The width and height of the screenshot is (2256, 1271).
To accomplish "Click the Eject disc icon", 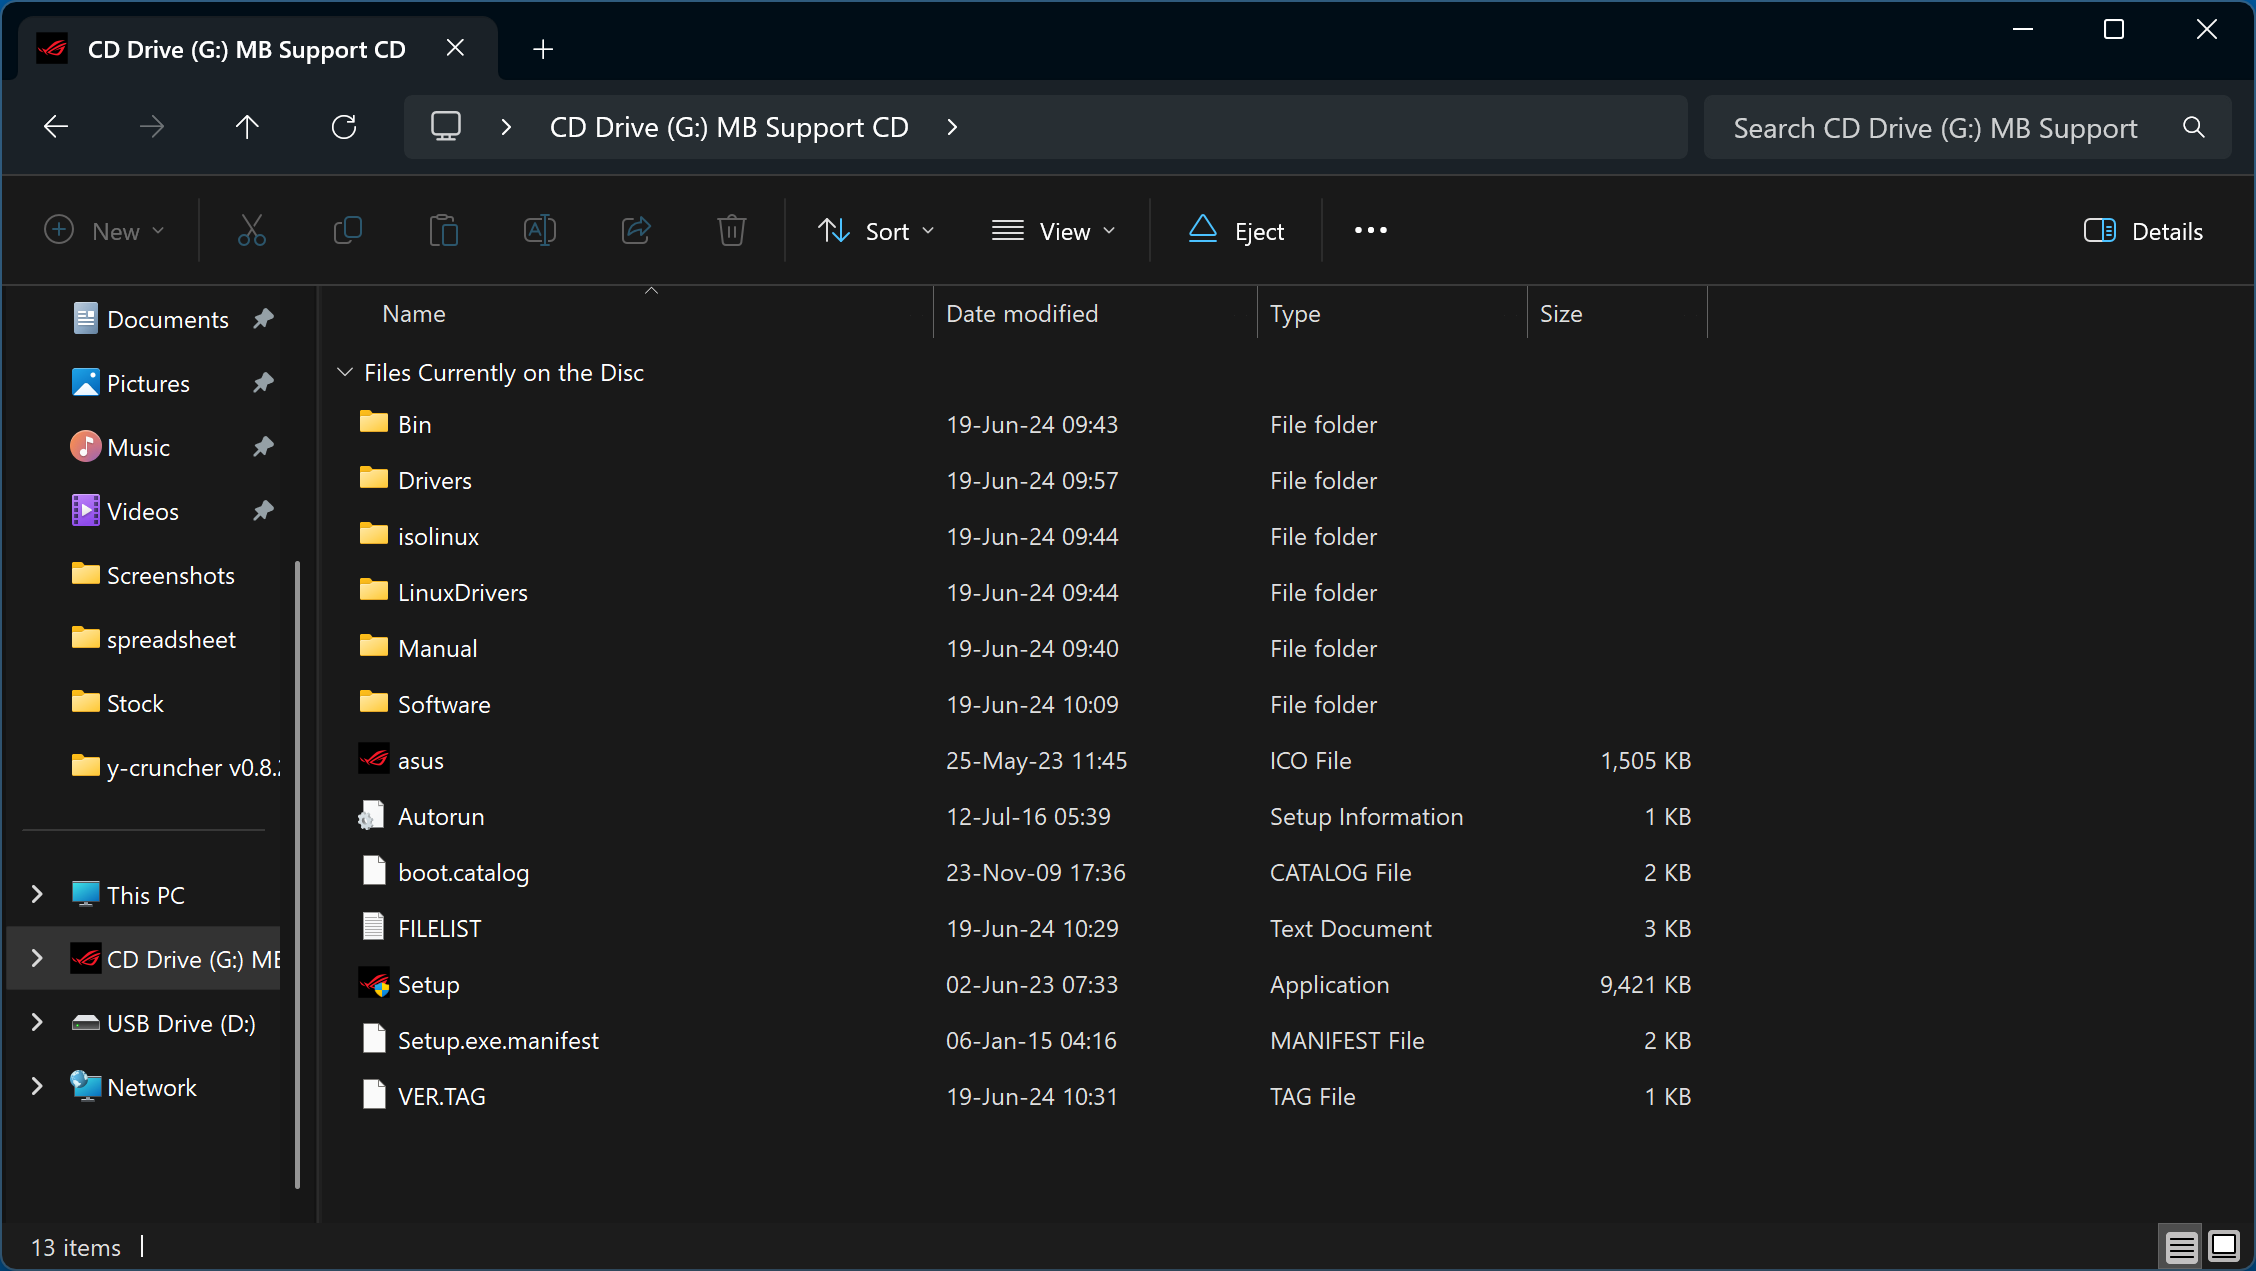I will 1203,230.
